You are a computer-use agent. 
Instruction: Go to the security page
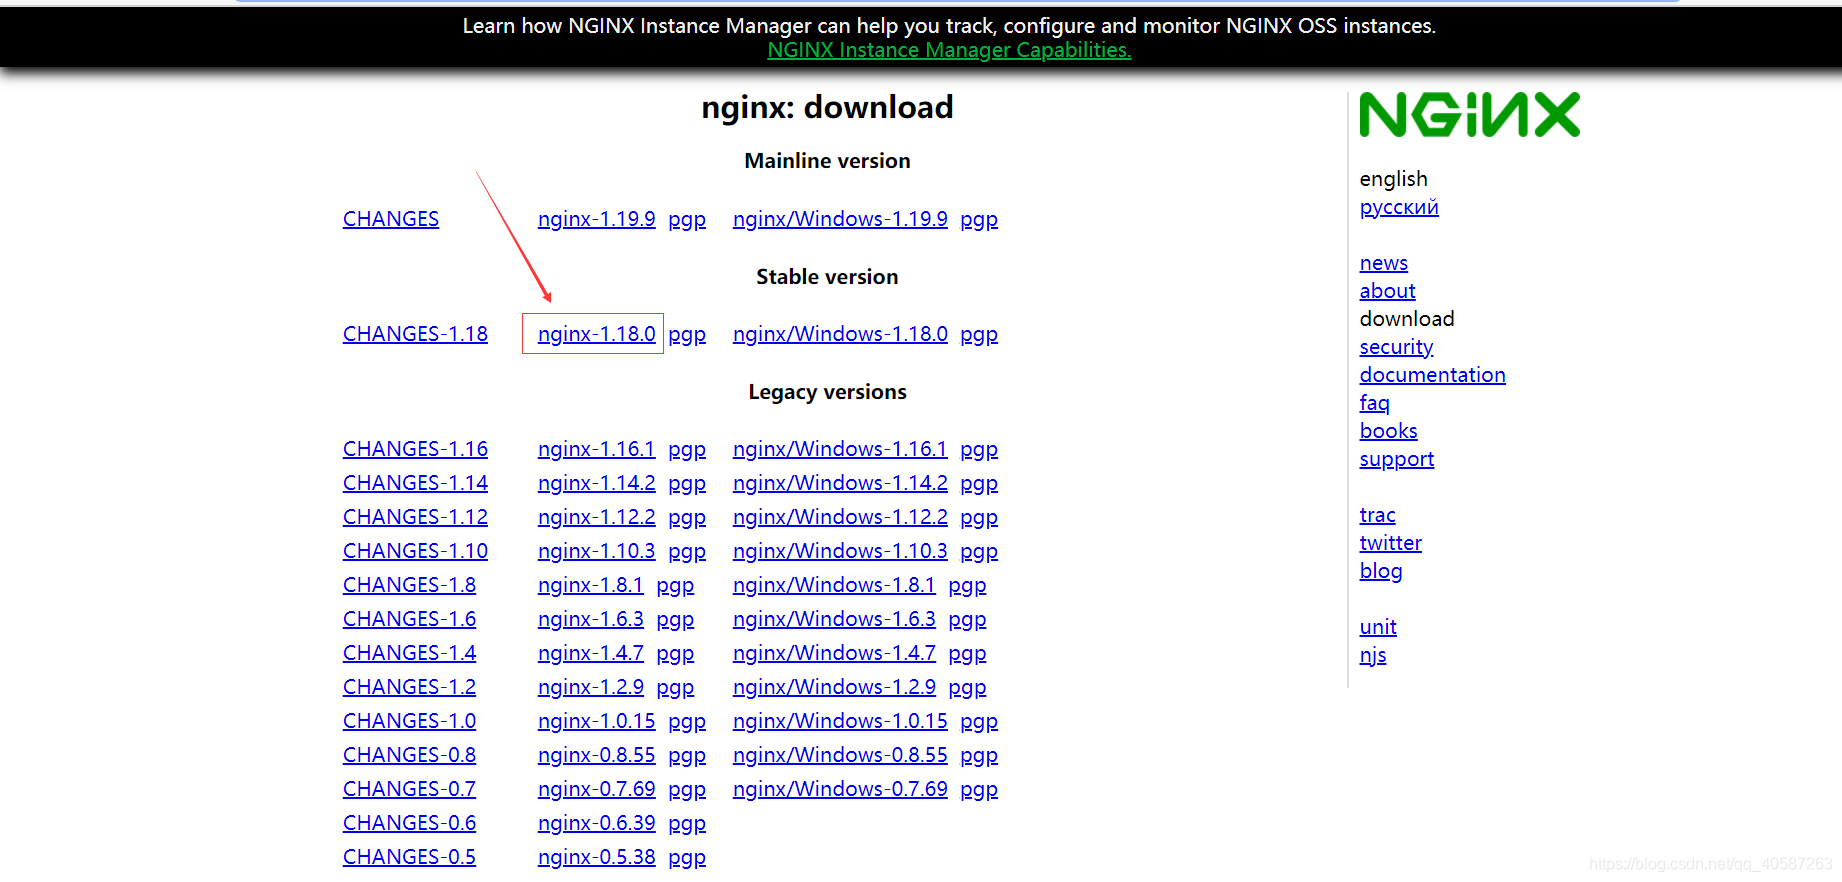pyautogui.click(x=1397, y=347)
